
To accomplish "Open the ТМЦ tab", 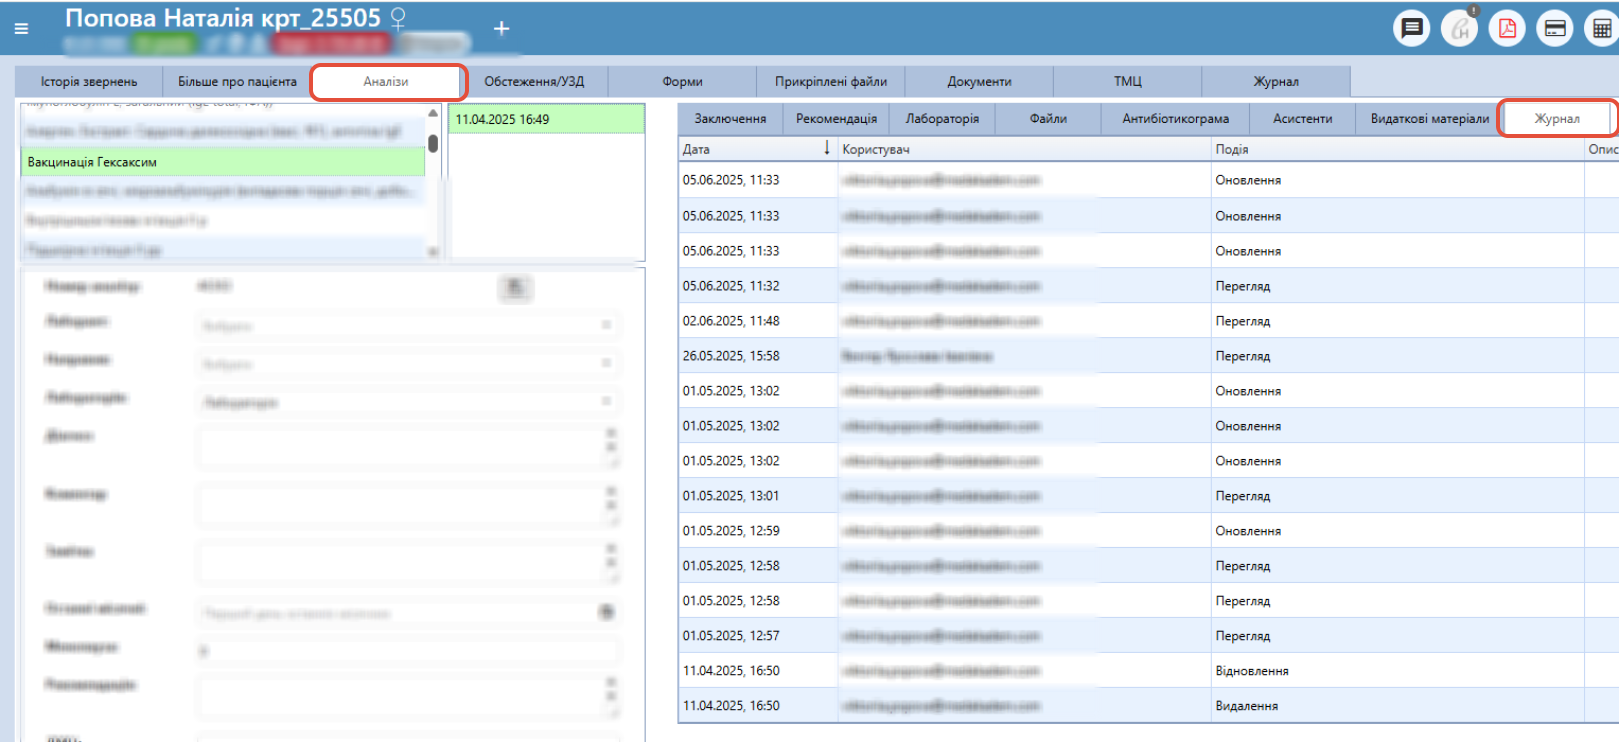I will [x=1128, y=81].
